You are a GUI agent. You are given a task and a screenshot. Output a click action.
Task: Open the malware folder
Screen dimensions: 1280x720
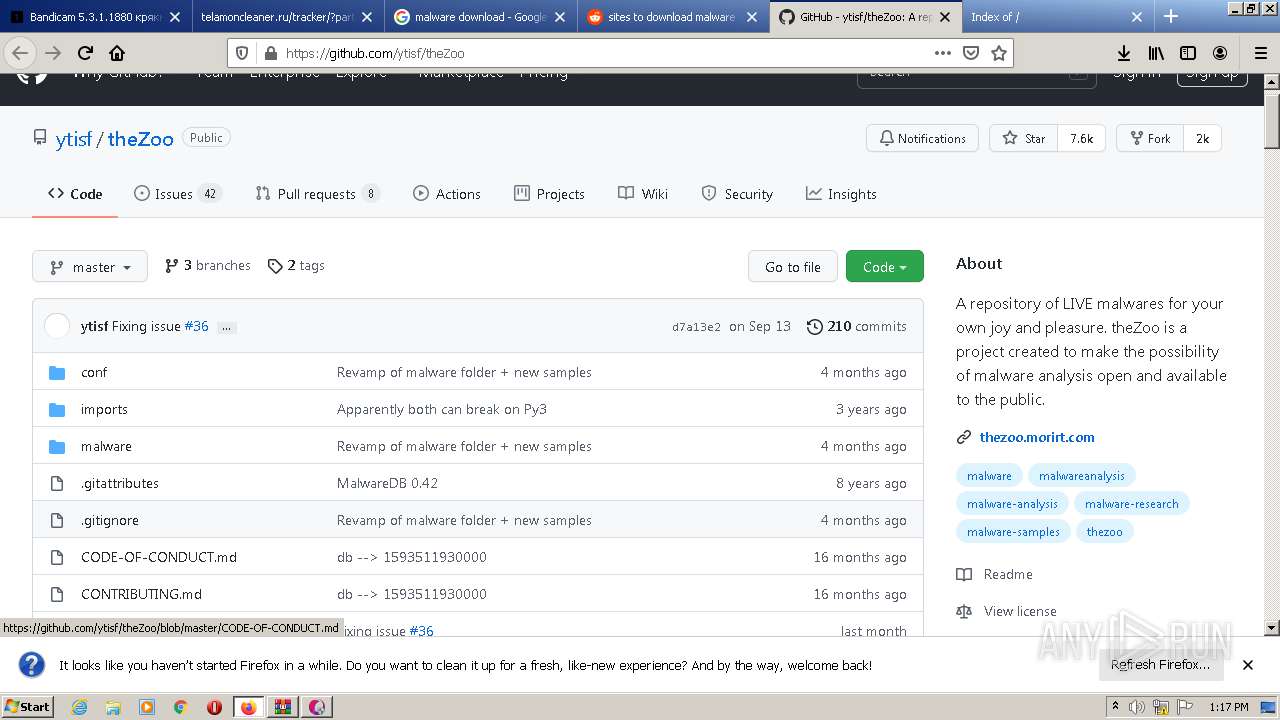(106, 446)
